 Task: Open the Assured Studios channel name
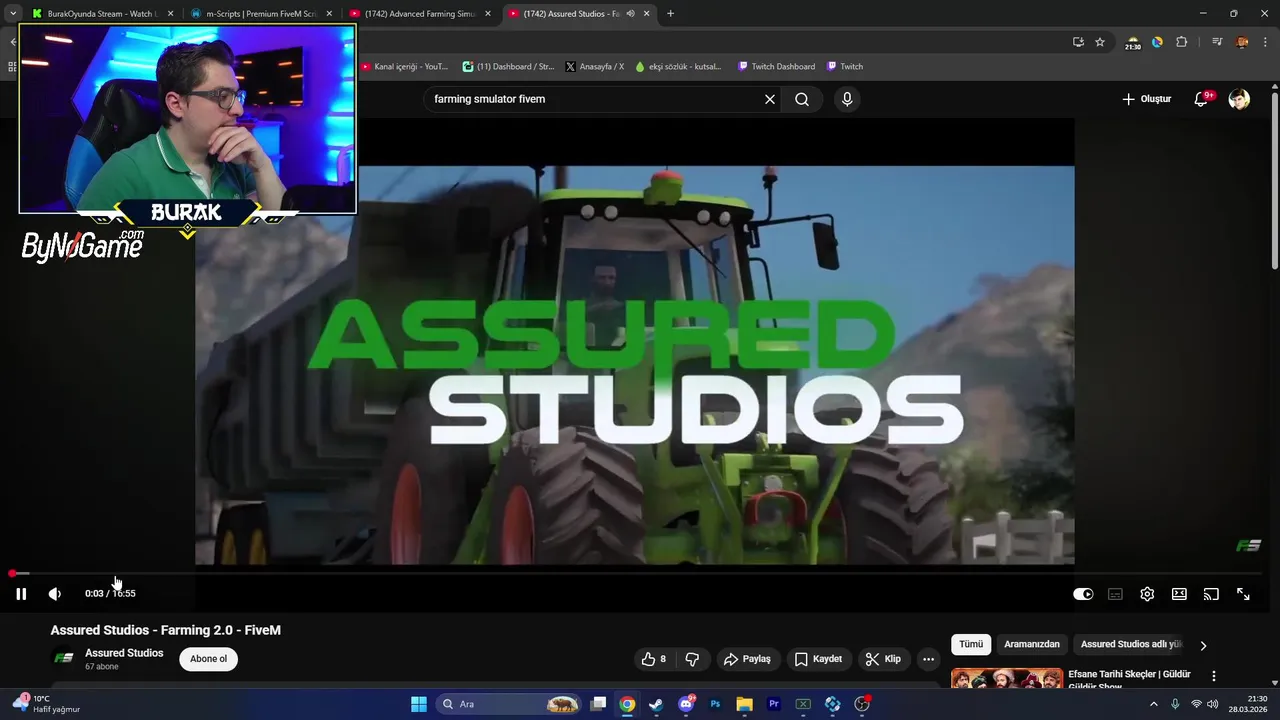click(x=124, y=653)
